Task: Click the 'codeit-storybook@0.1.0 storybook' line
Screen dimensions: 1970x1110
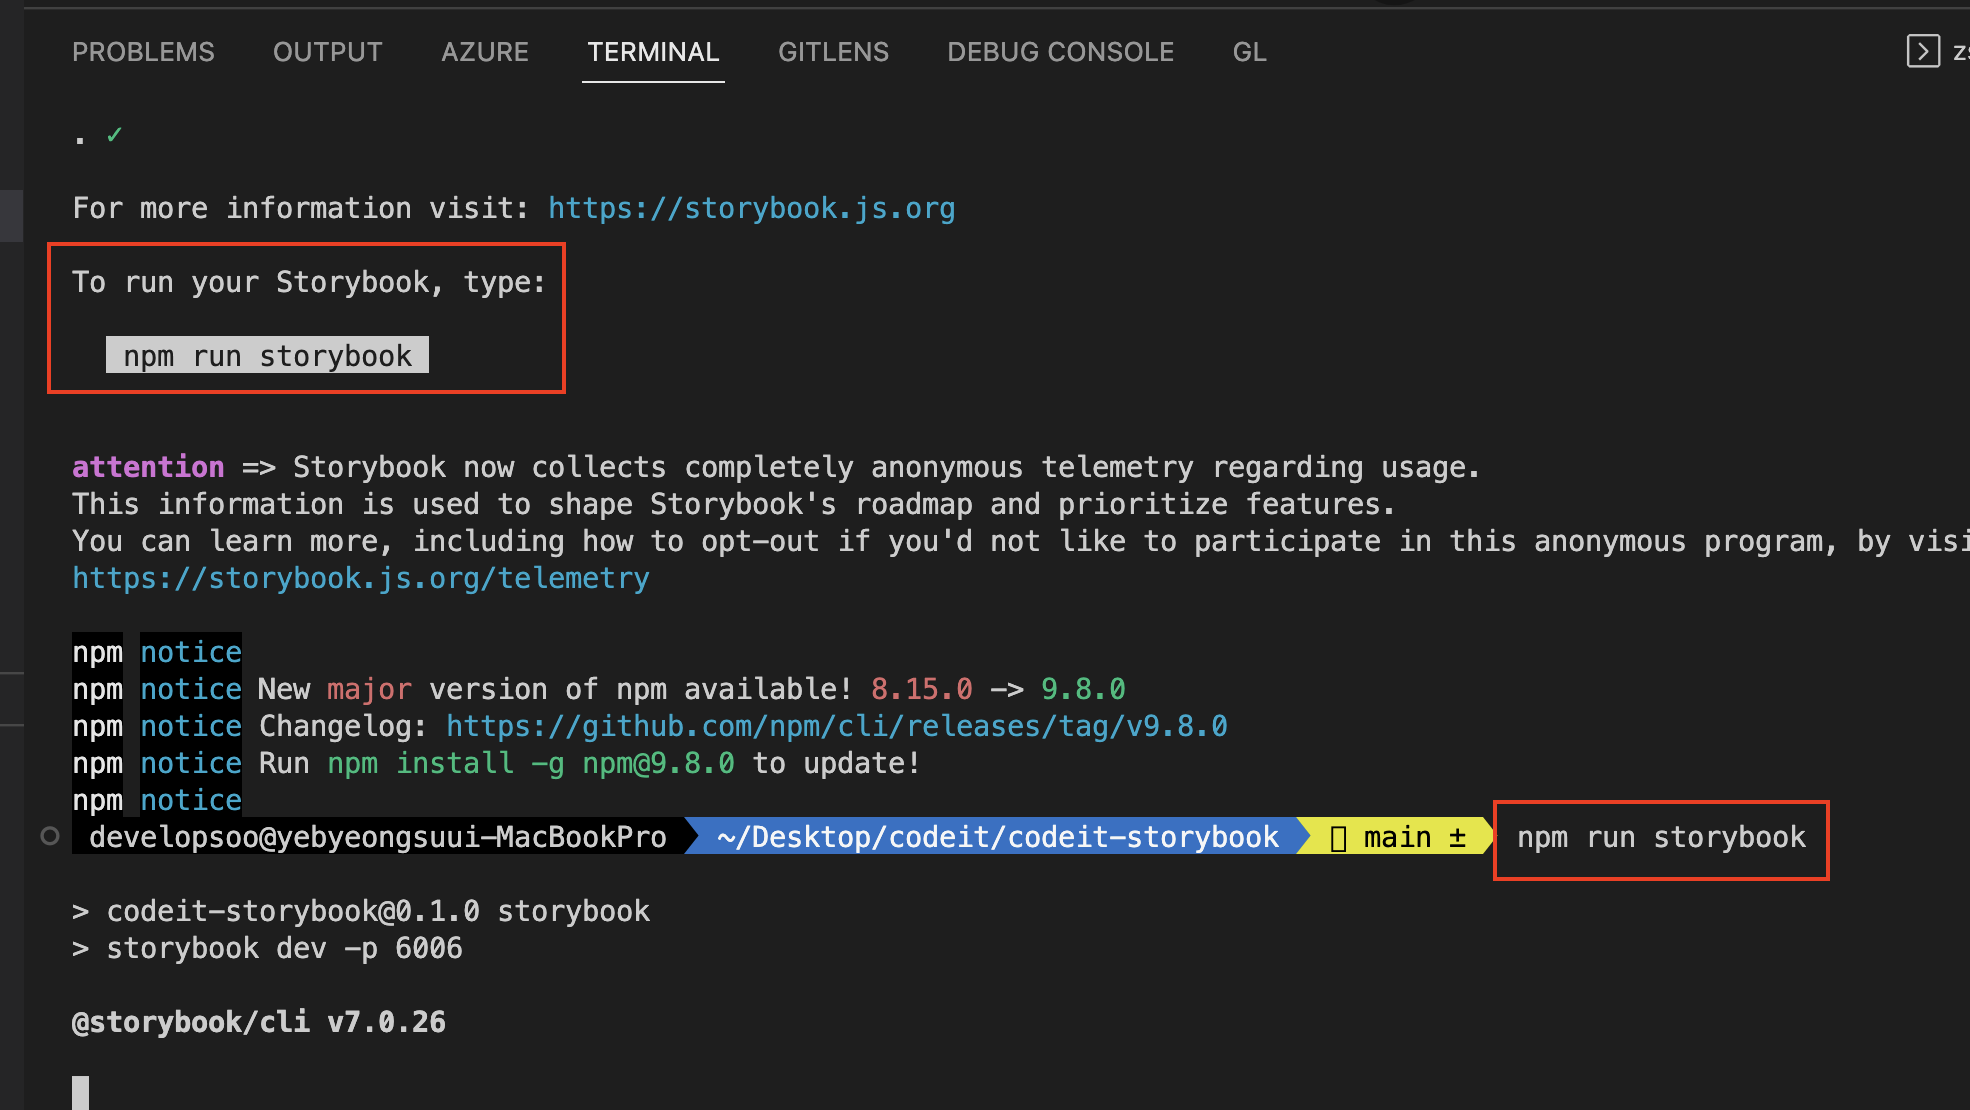Action: 361,911
